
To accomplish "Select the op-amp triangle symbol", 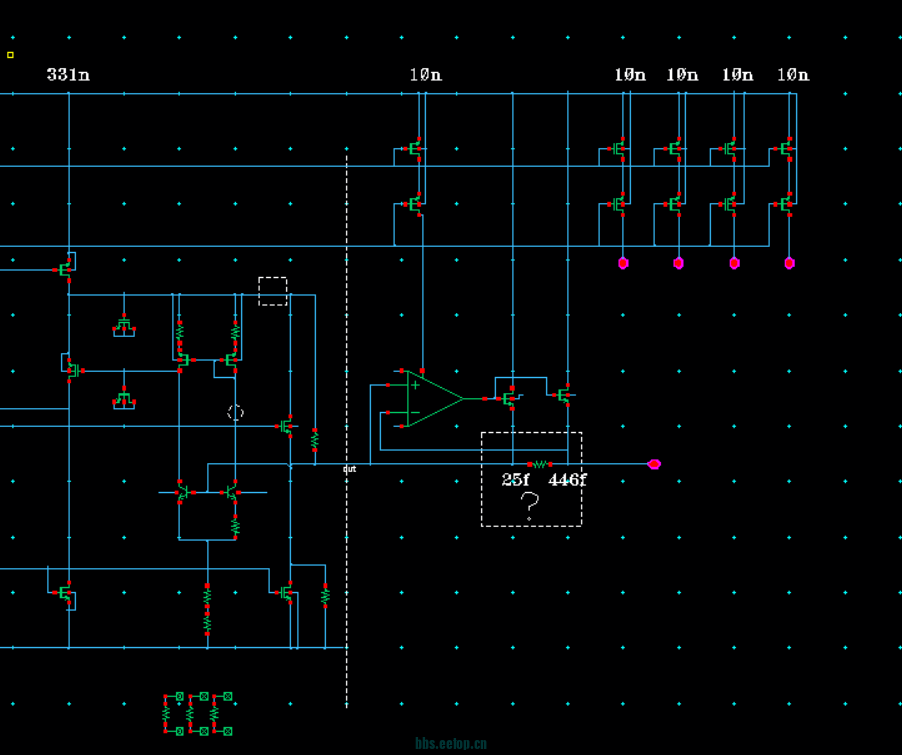I will (x=430, y=399).
